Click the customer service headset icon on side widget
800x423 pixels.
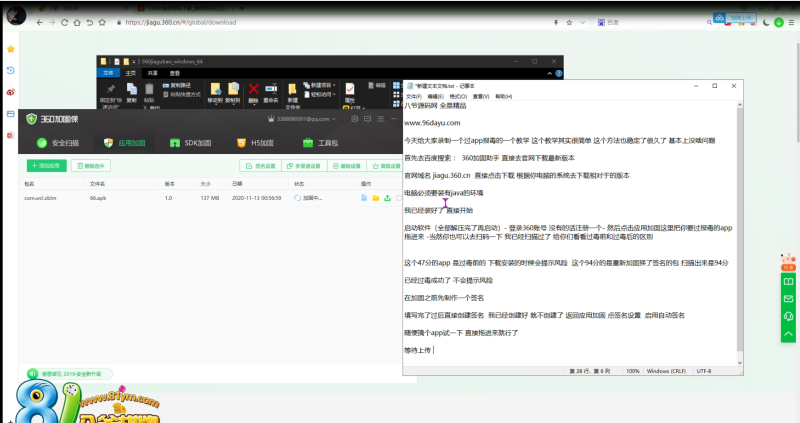pos(788,316)
